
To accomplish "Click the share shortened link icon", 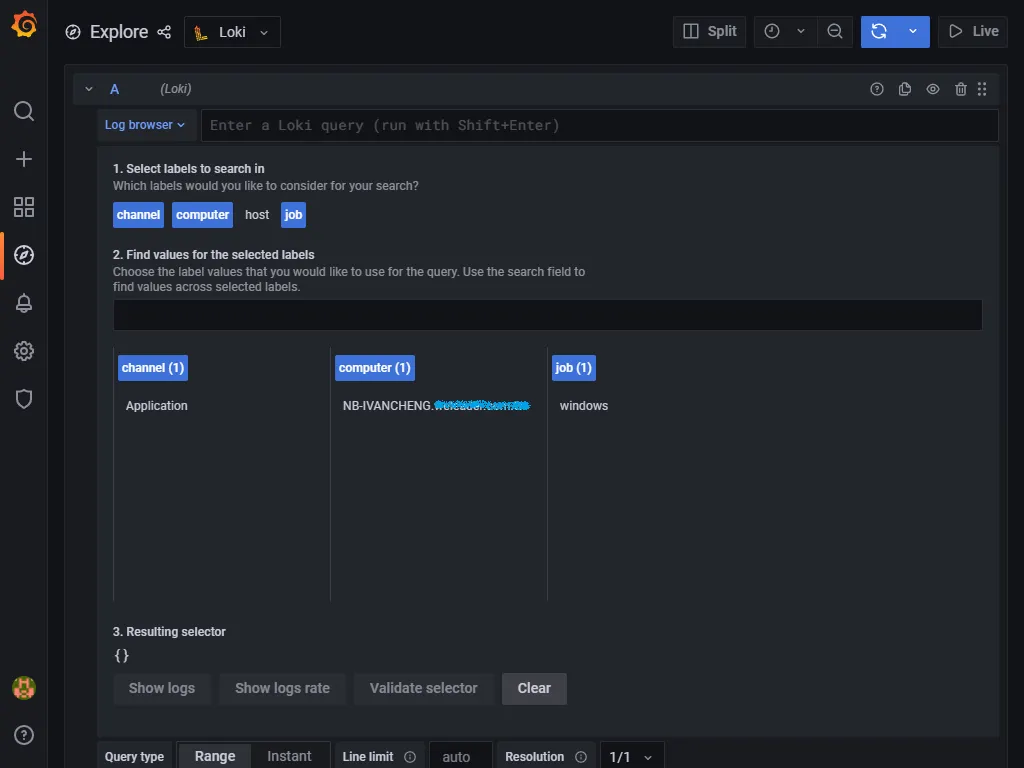I will [164, 32].
